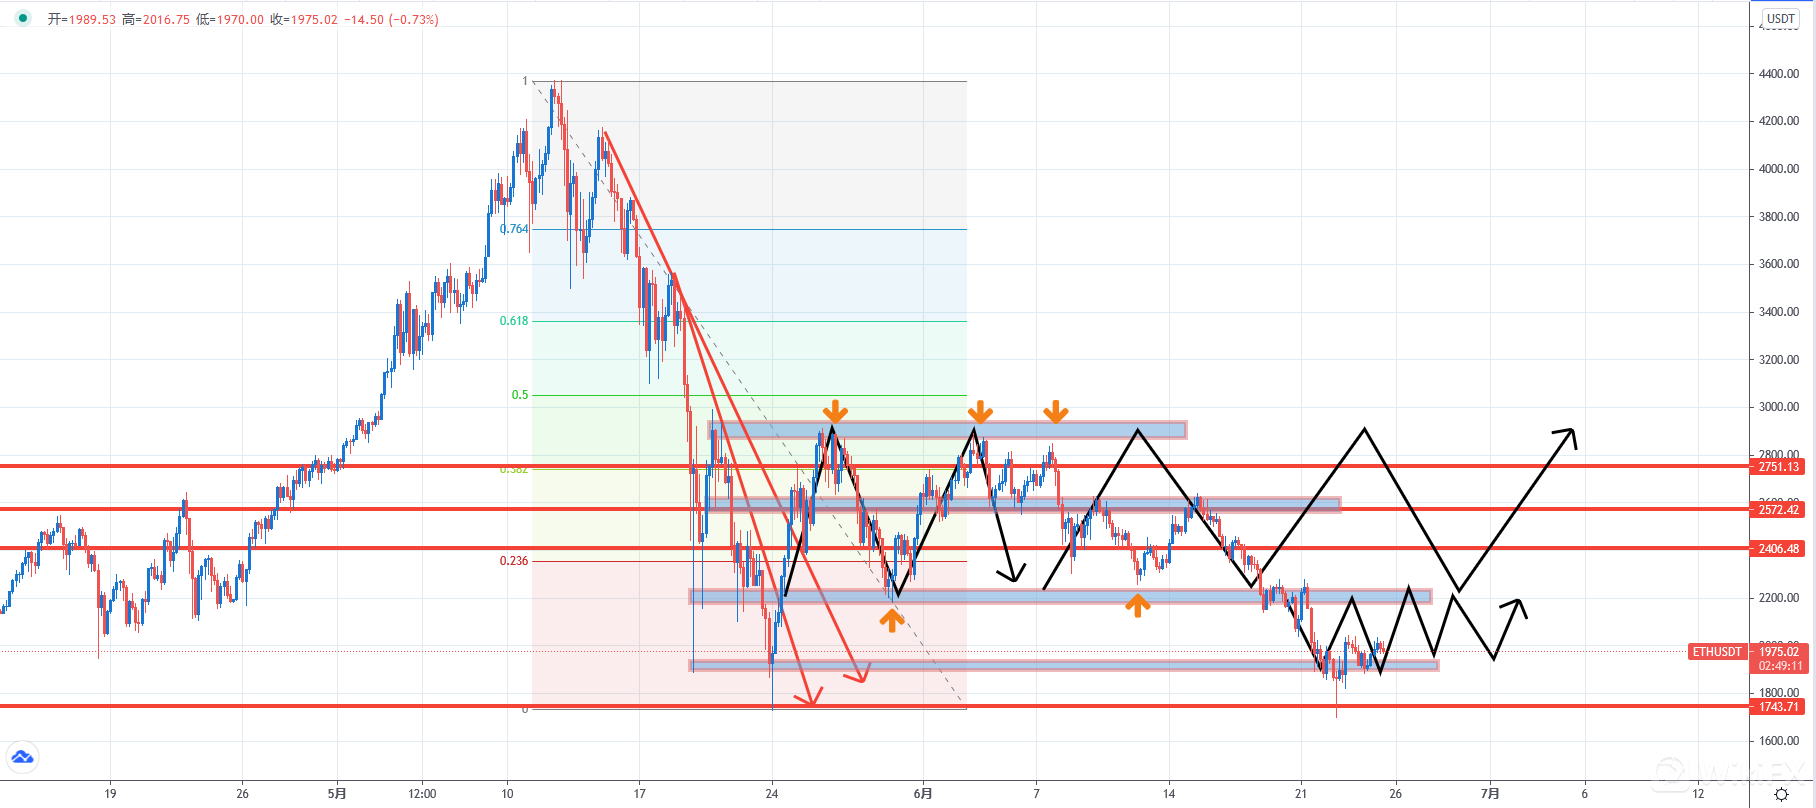Open chart settings gear icon

coord(1781,795)
